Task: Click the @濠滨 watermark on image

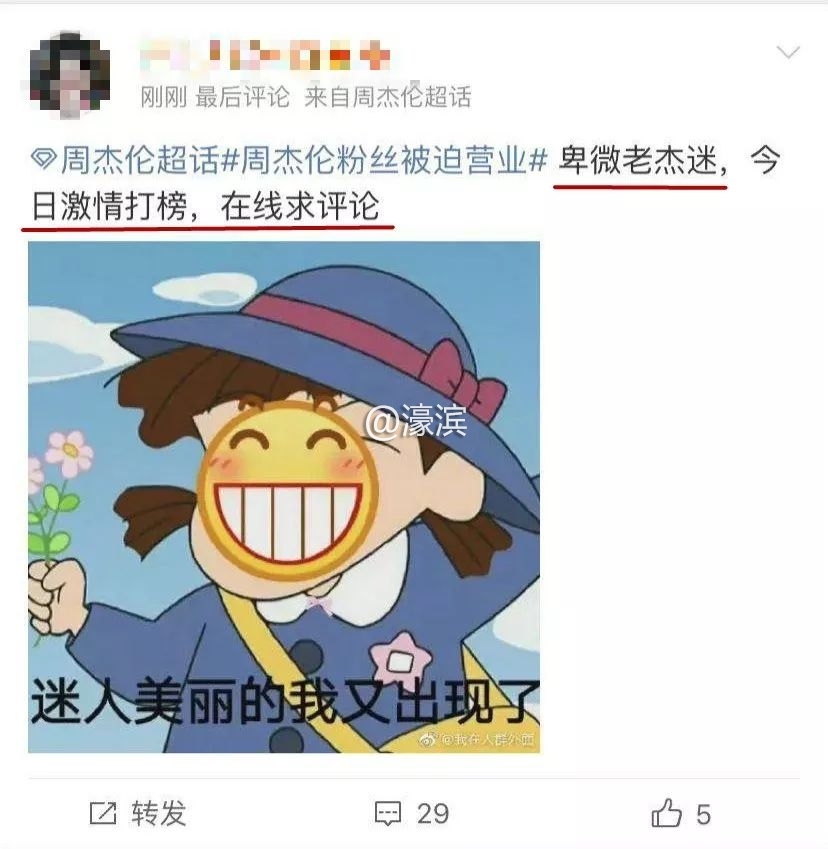Action: 416,422
